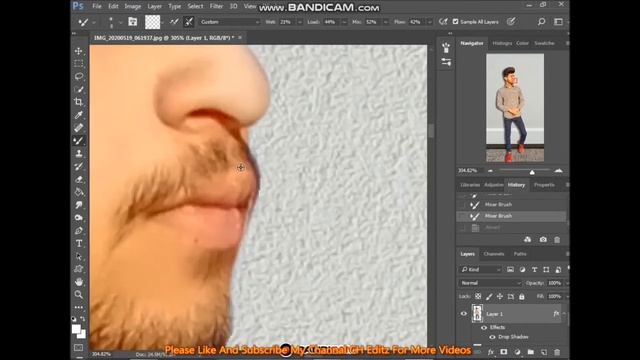Screen dimensions: 640x360
Task: Open the Flow percentage dropdown arrow
Action: click(x=429, y=22)
